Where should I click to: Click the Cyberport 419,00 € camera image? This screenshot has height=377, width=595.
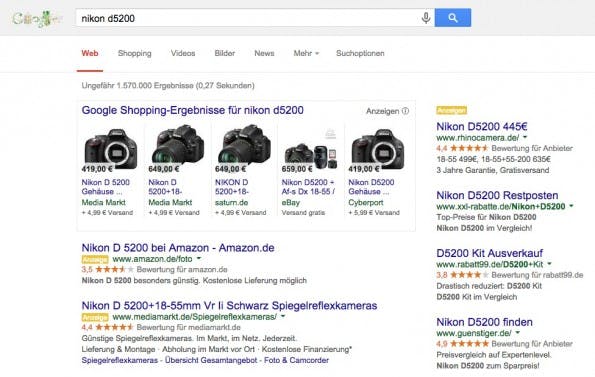pos(378,149)
